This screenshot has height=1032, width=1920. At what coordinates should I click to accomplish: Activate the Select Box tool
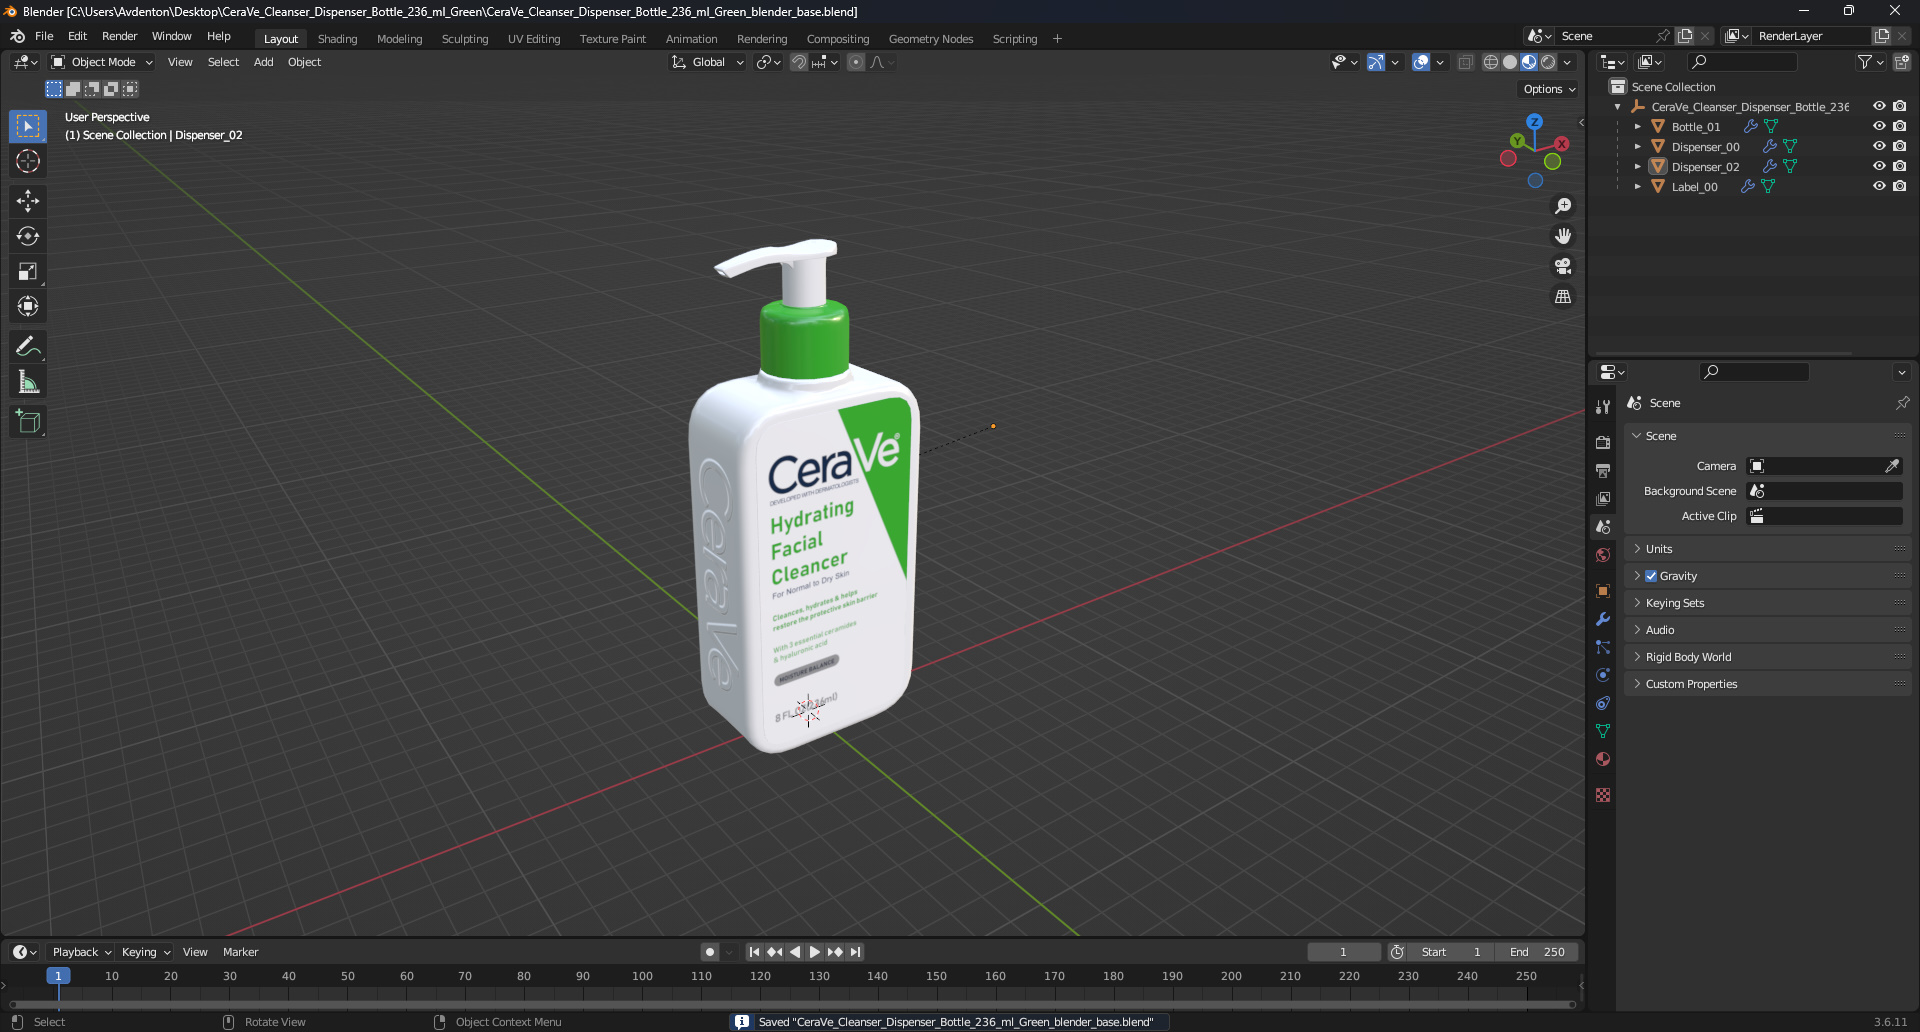(x=28, y=126)
